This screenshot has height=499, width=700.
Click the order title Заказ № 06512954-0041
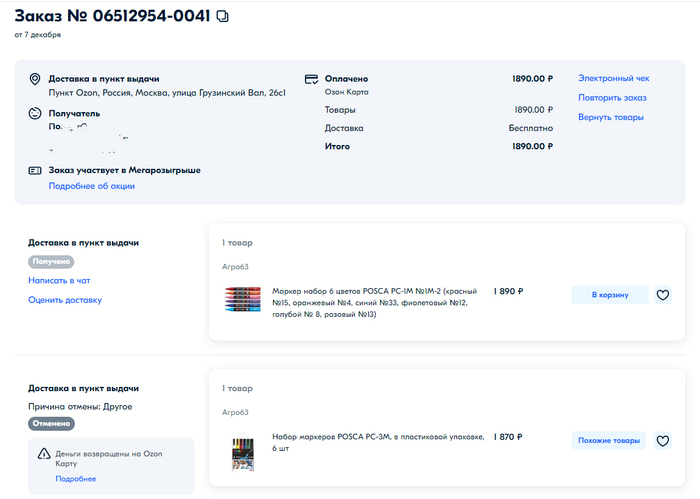click(112, 16)
